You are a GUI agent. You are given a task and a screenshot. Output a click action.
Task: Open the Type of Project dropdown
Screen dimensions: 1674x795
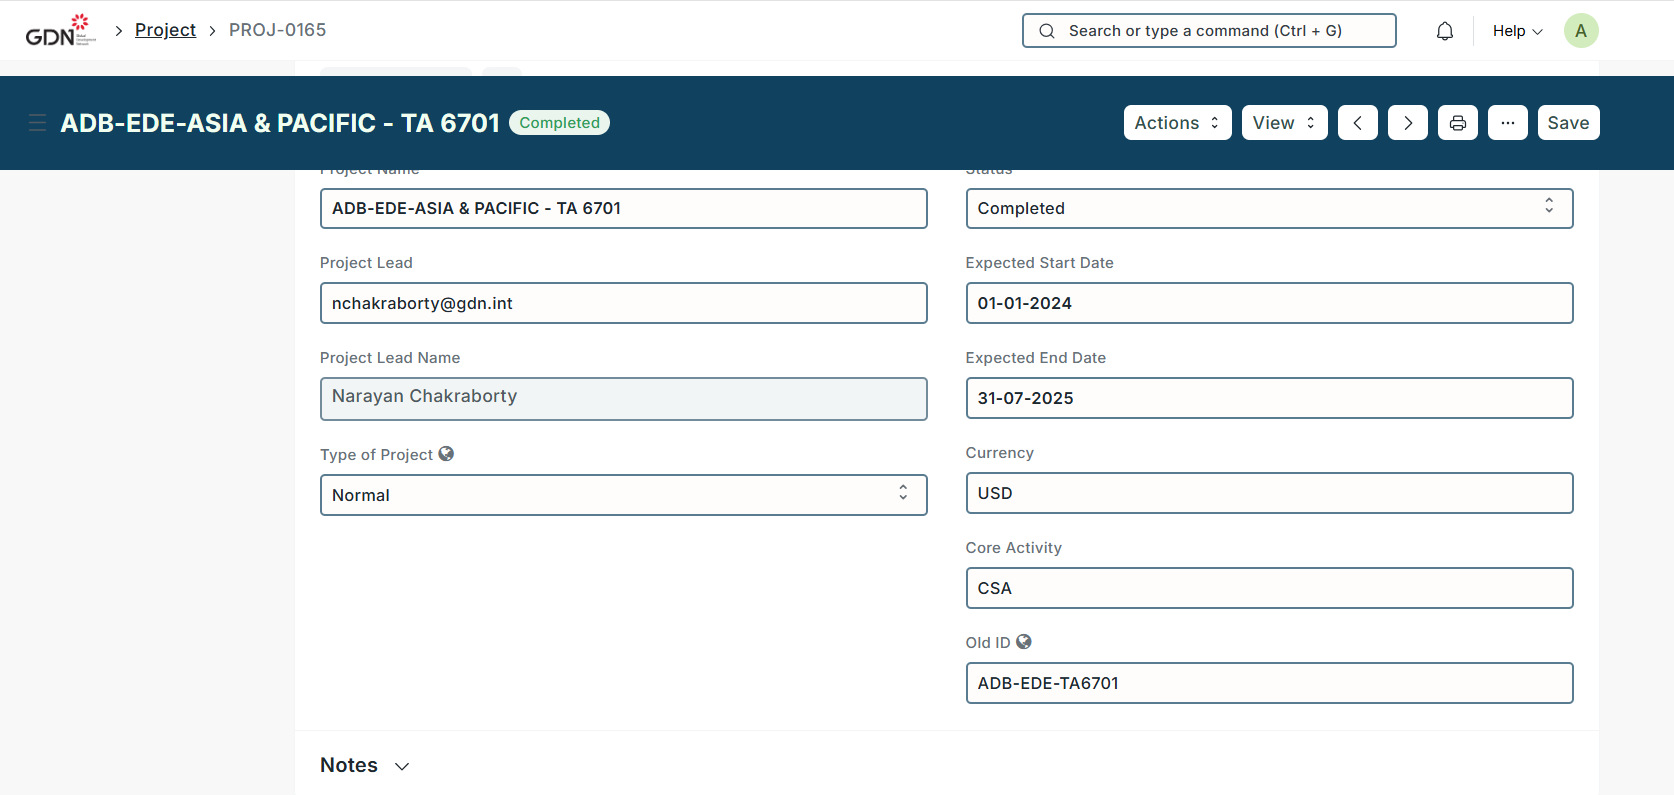point(623,495)
